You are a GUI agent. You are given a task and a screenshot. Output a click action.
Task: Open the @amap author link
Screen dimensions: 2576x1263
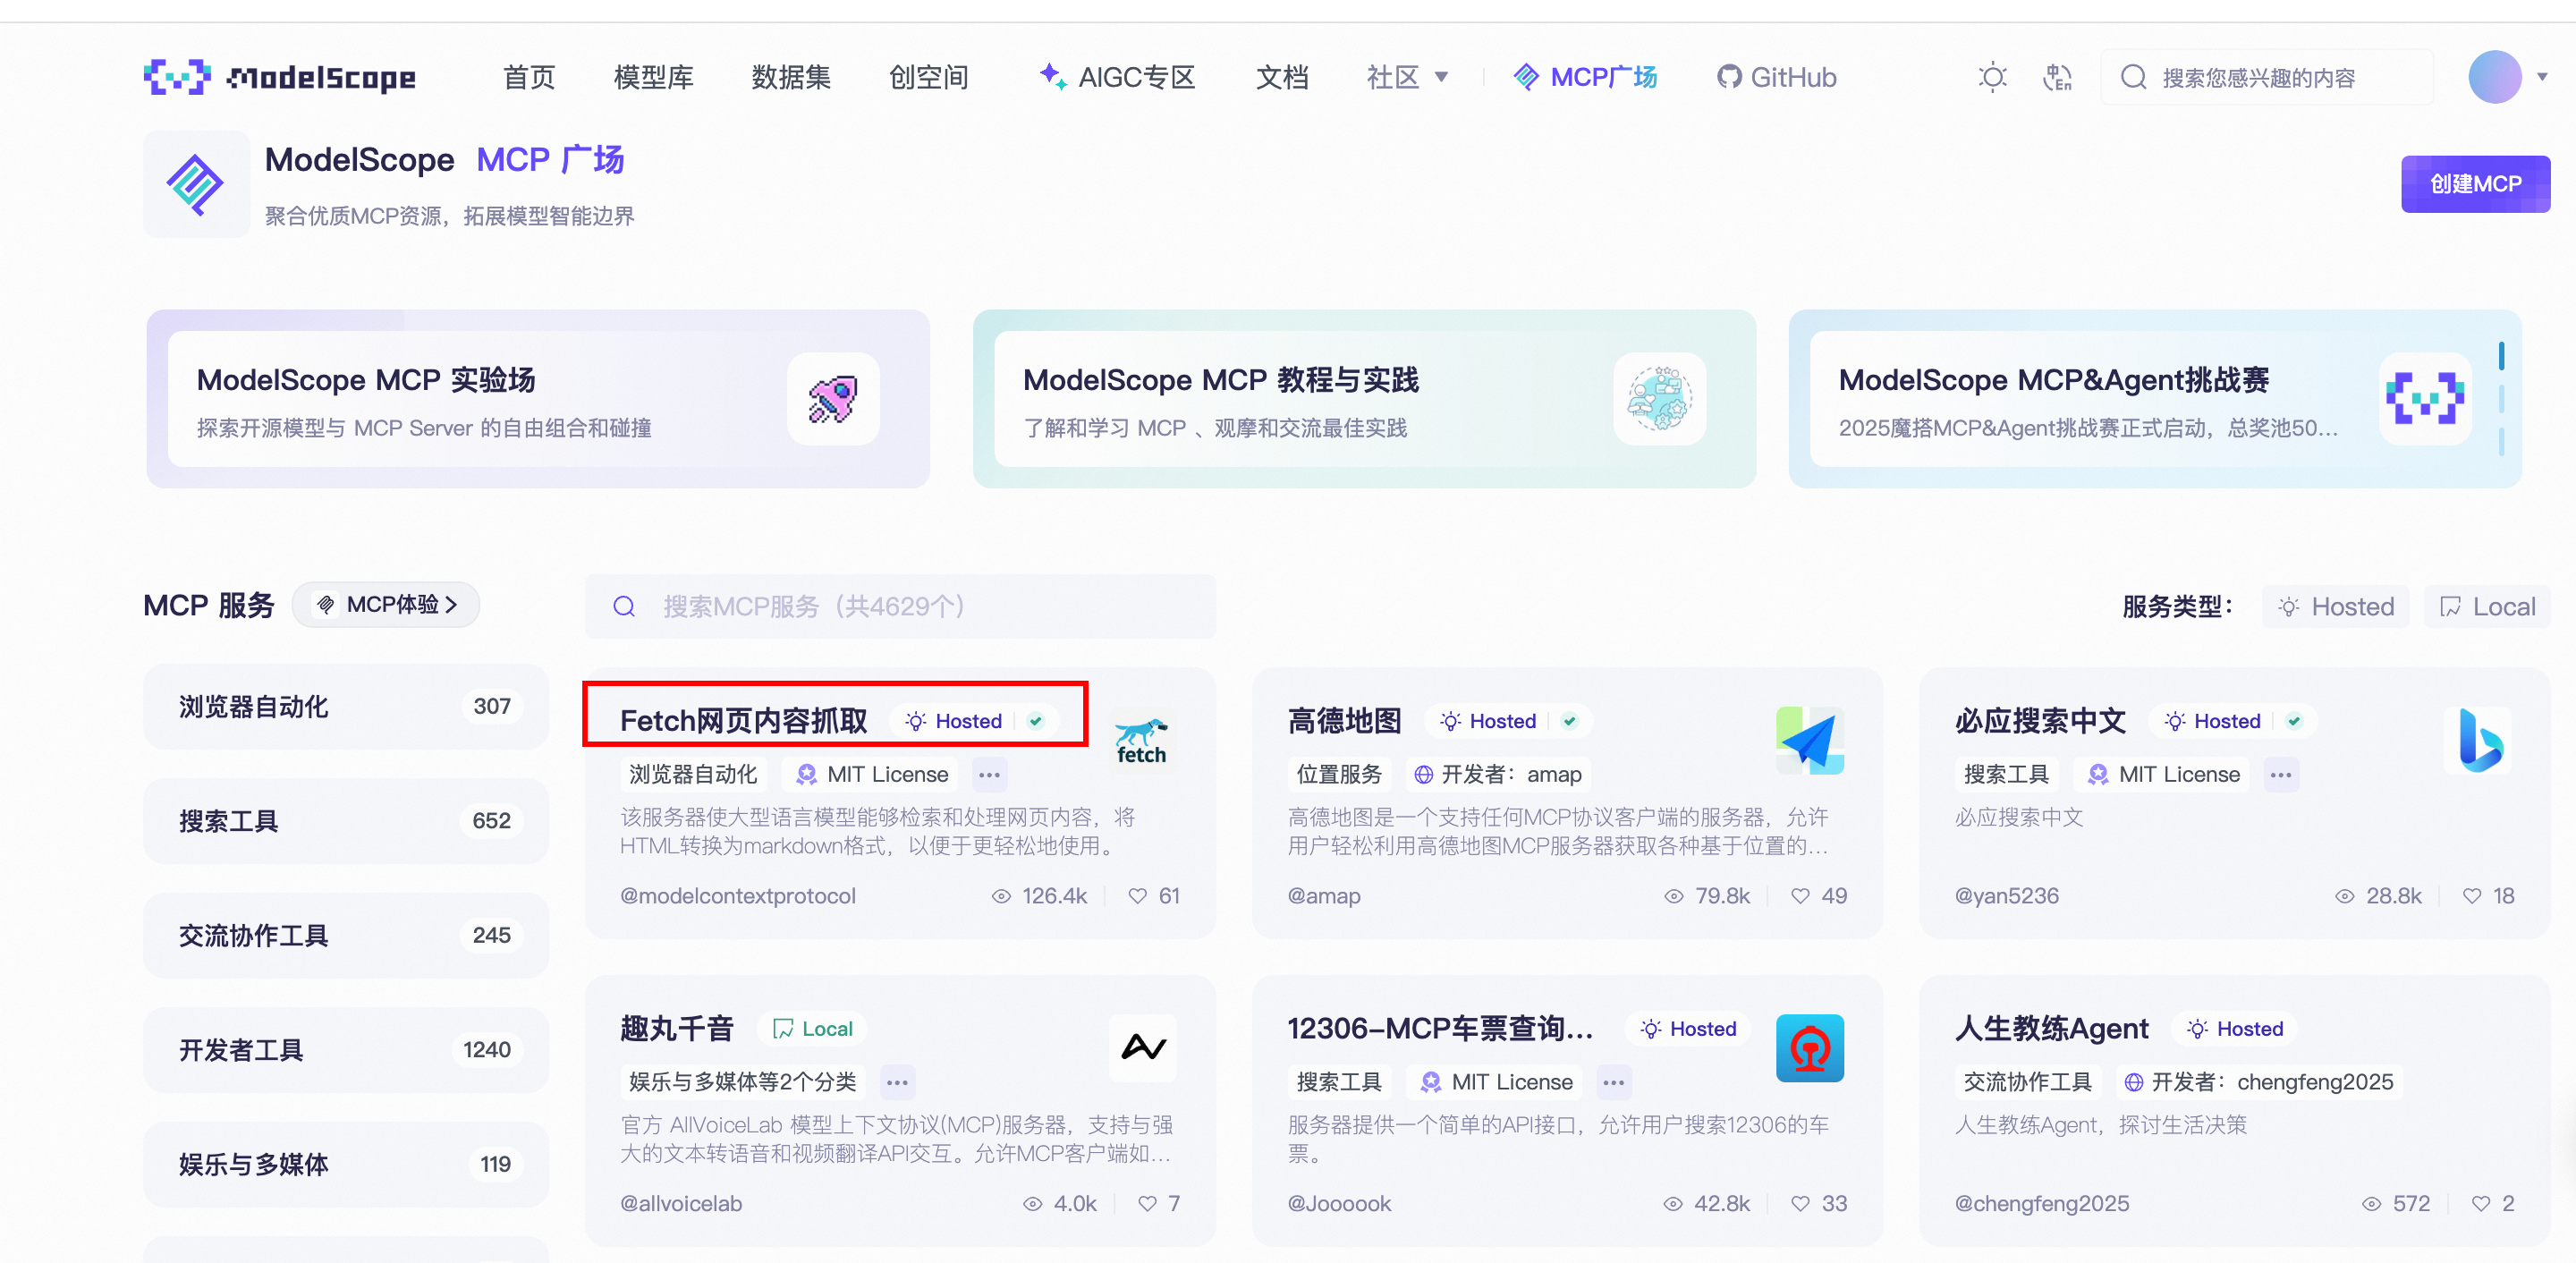(1324, 896)
